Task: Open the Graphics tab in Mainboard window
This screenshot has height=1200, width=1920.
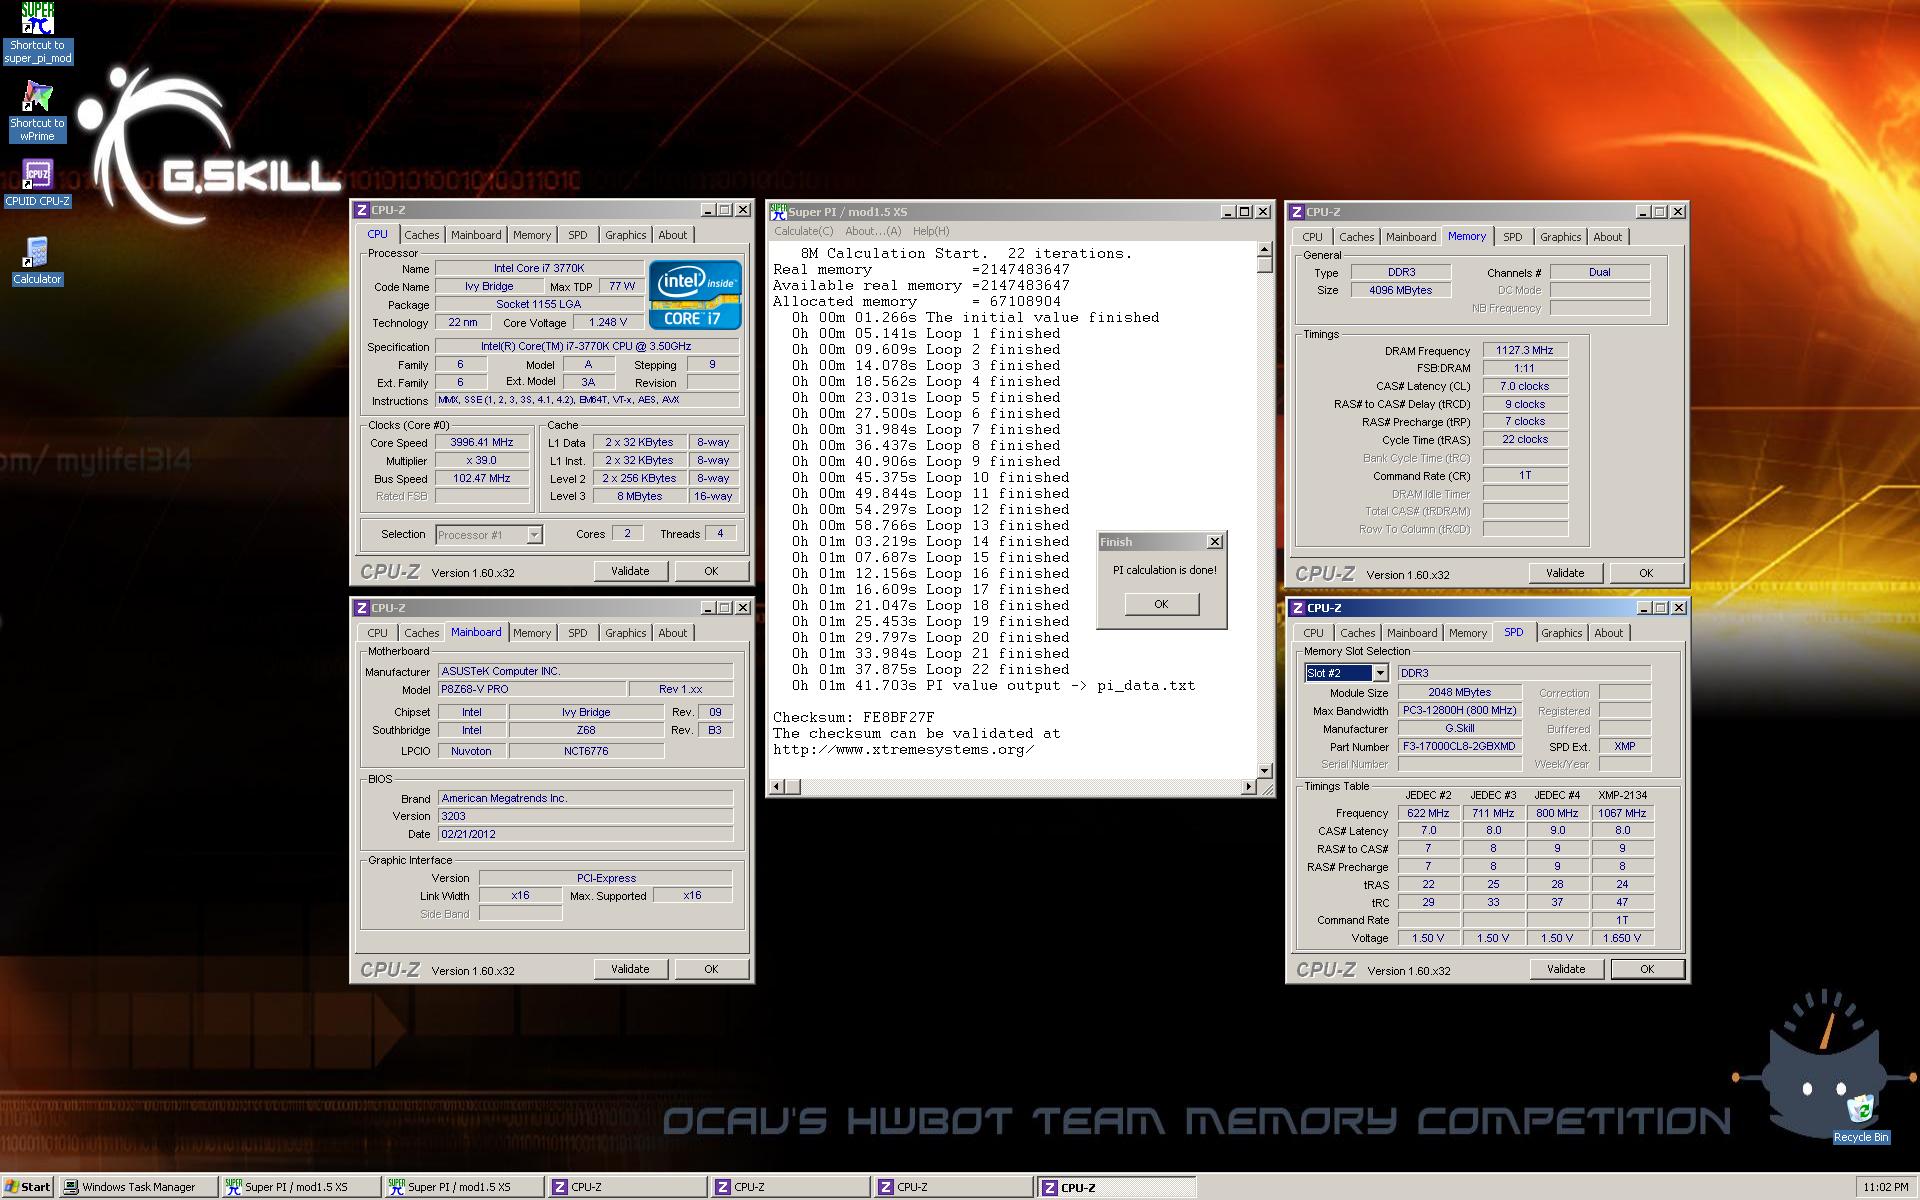Action: click(626, 633)
